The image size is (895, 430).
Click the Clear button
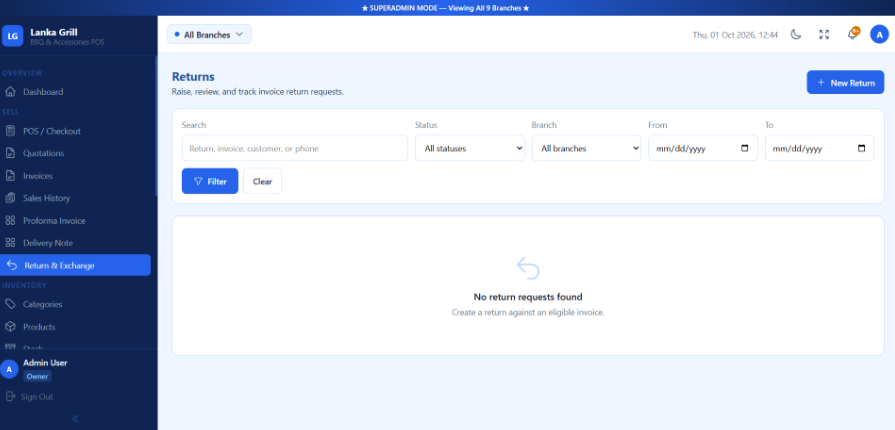(x=263, y=181)
